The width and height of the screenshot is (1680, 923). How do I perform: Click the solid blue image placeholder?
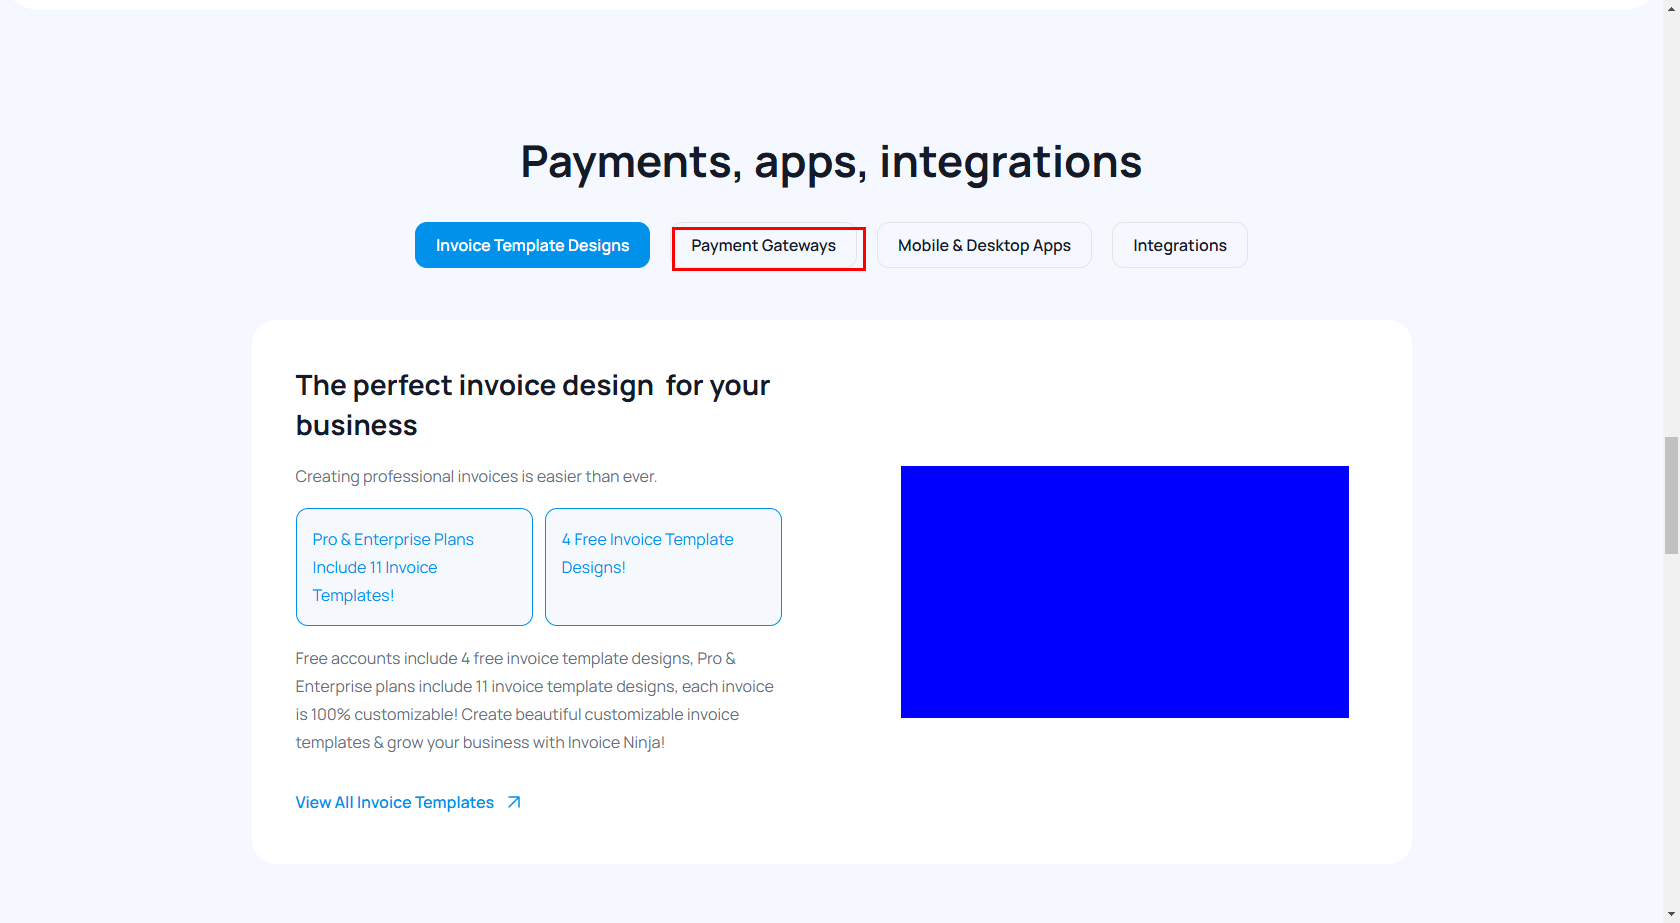1124,592
